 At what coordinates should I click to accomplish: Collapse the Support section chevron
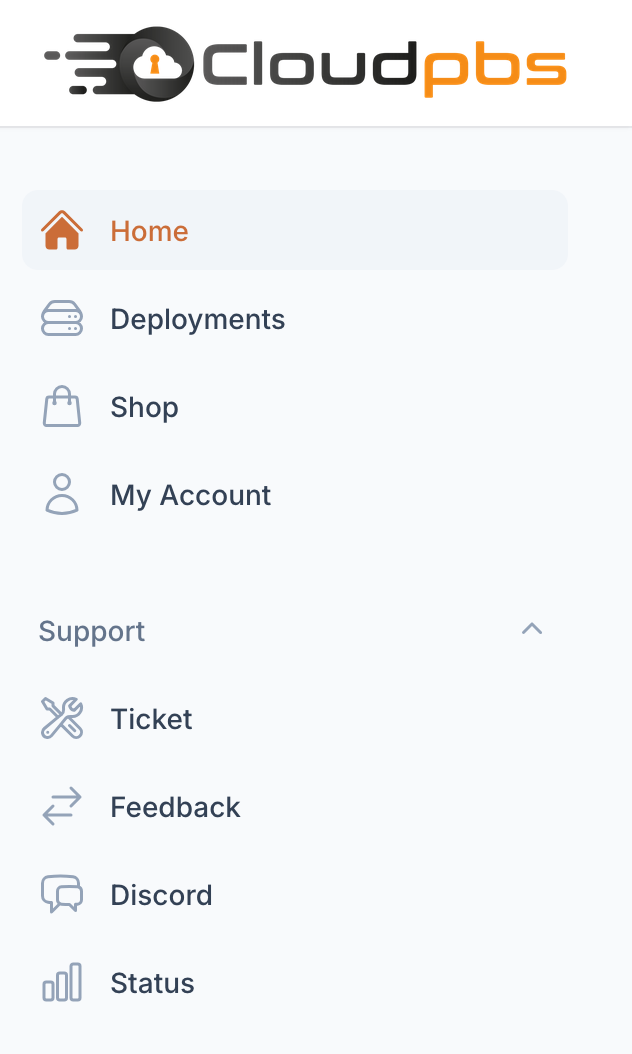click(532, 629)
